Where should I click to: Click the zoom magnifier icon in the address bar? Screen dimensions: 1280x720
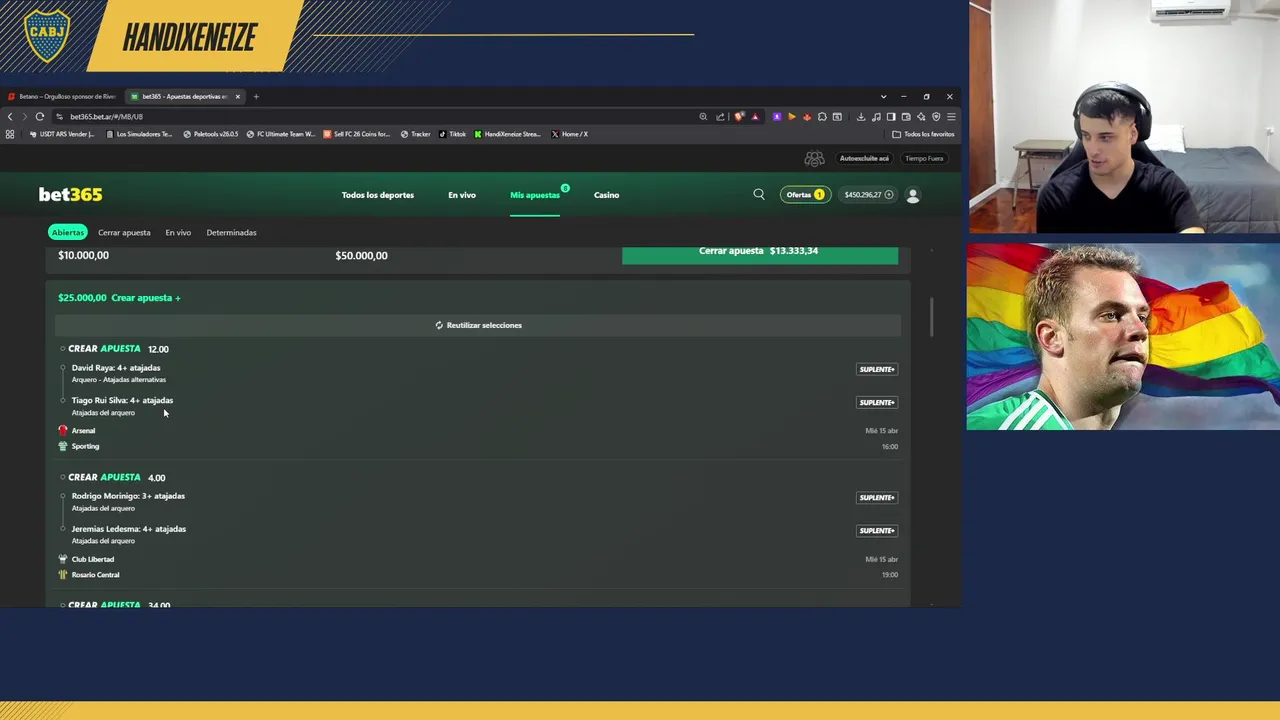click(x=703, y=116)
